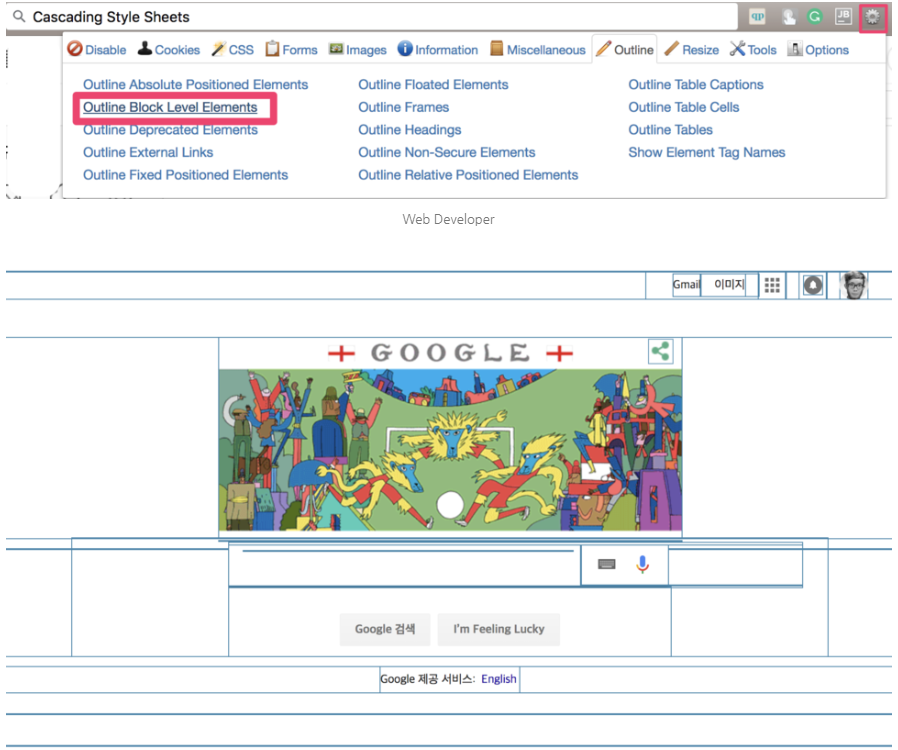Switch to the CSS tab
The width and height of the screenshot is (898, 750).
pos(233,50)
